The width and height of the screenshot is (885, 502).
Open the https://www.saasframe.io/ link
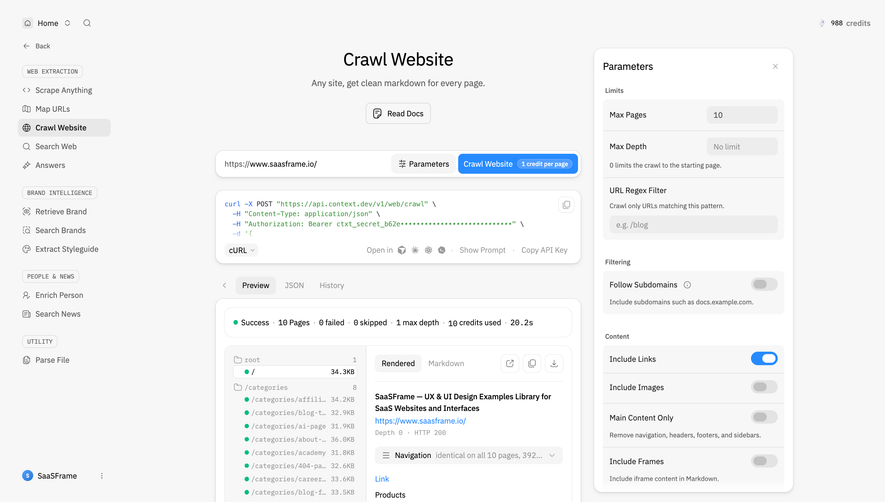[x=420, y=421]
